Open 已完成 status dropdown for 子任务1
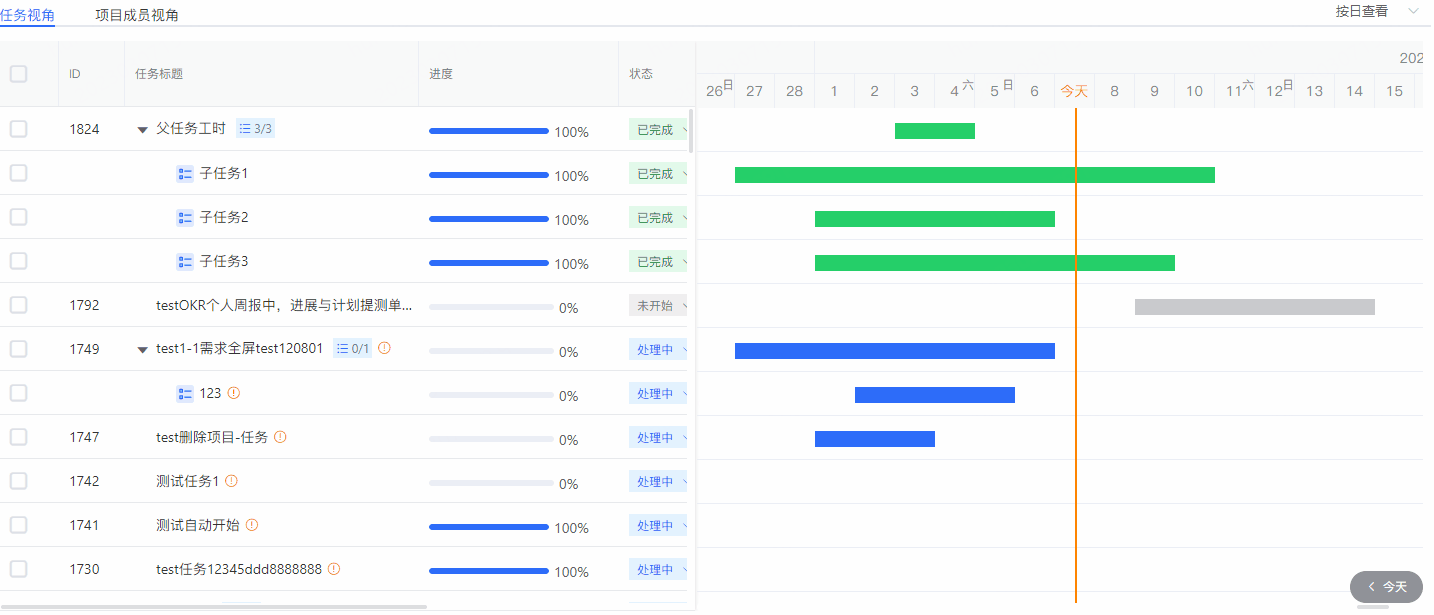The image size is (1434, 615). 658,174
